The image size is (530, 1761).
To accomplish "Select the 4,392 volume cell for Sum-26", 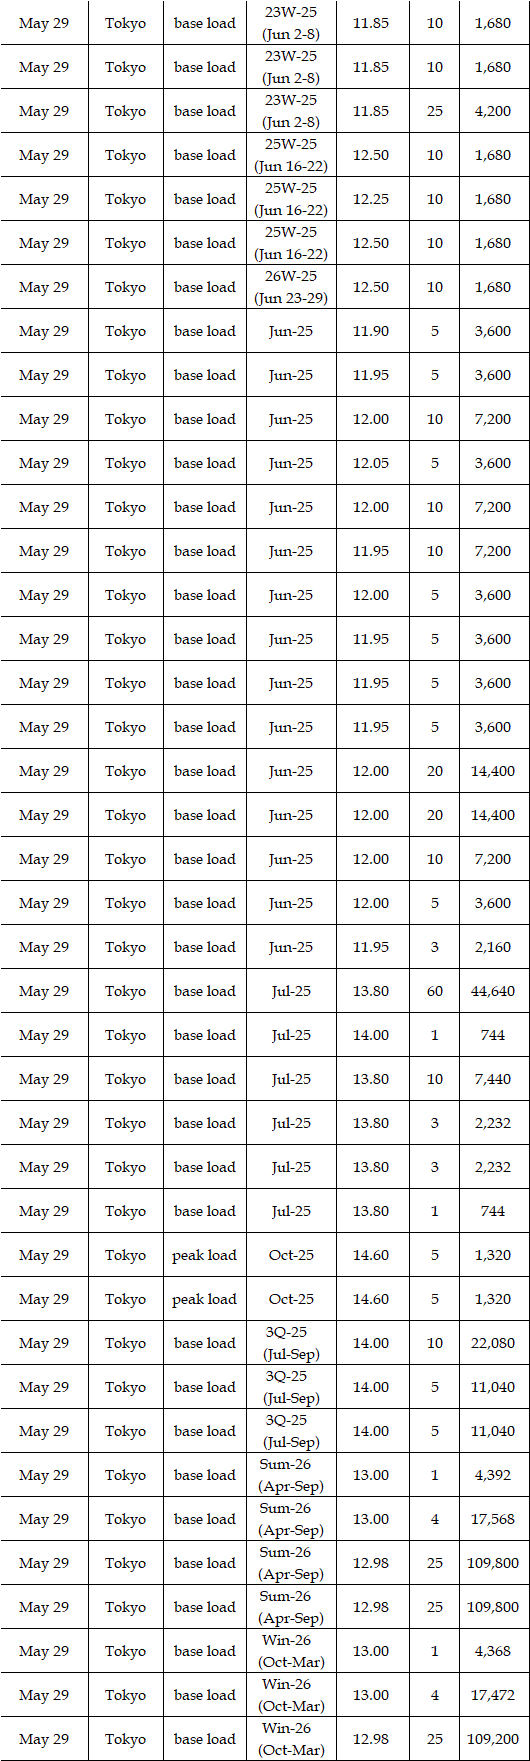I will pyautogui.click(x=493, y=1475).
